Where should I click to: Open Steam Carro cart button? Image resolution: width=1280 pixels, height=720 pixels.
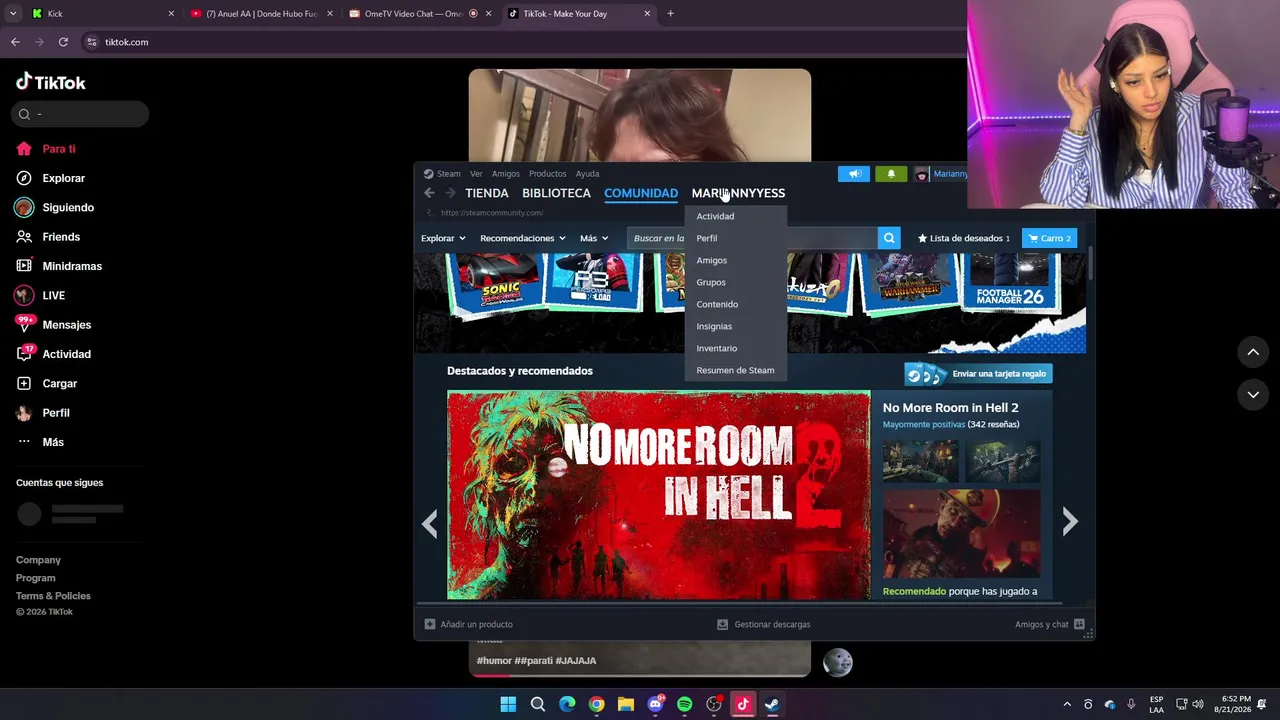pos(1049,238)
